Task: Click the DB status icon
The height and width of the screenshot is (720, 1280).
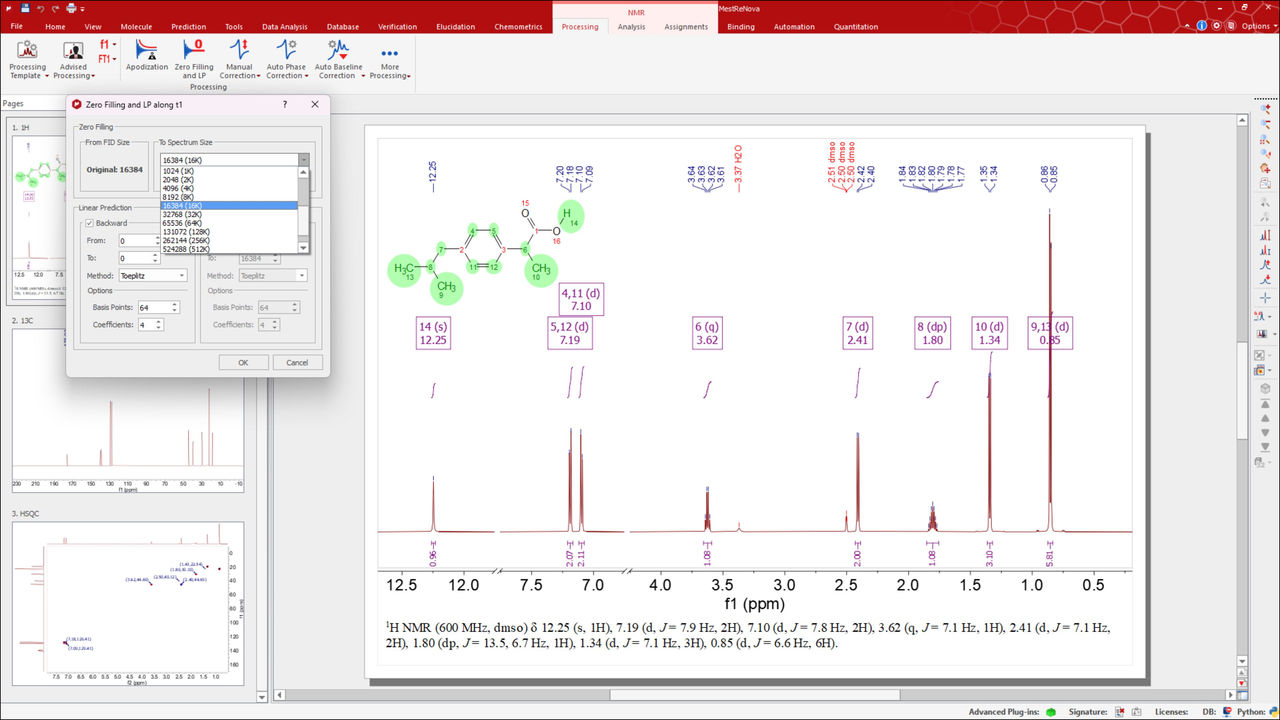Action: [x=1228, y=712]
